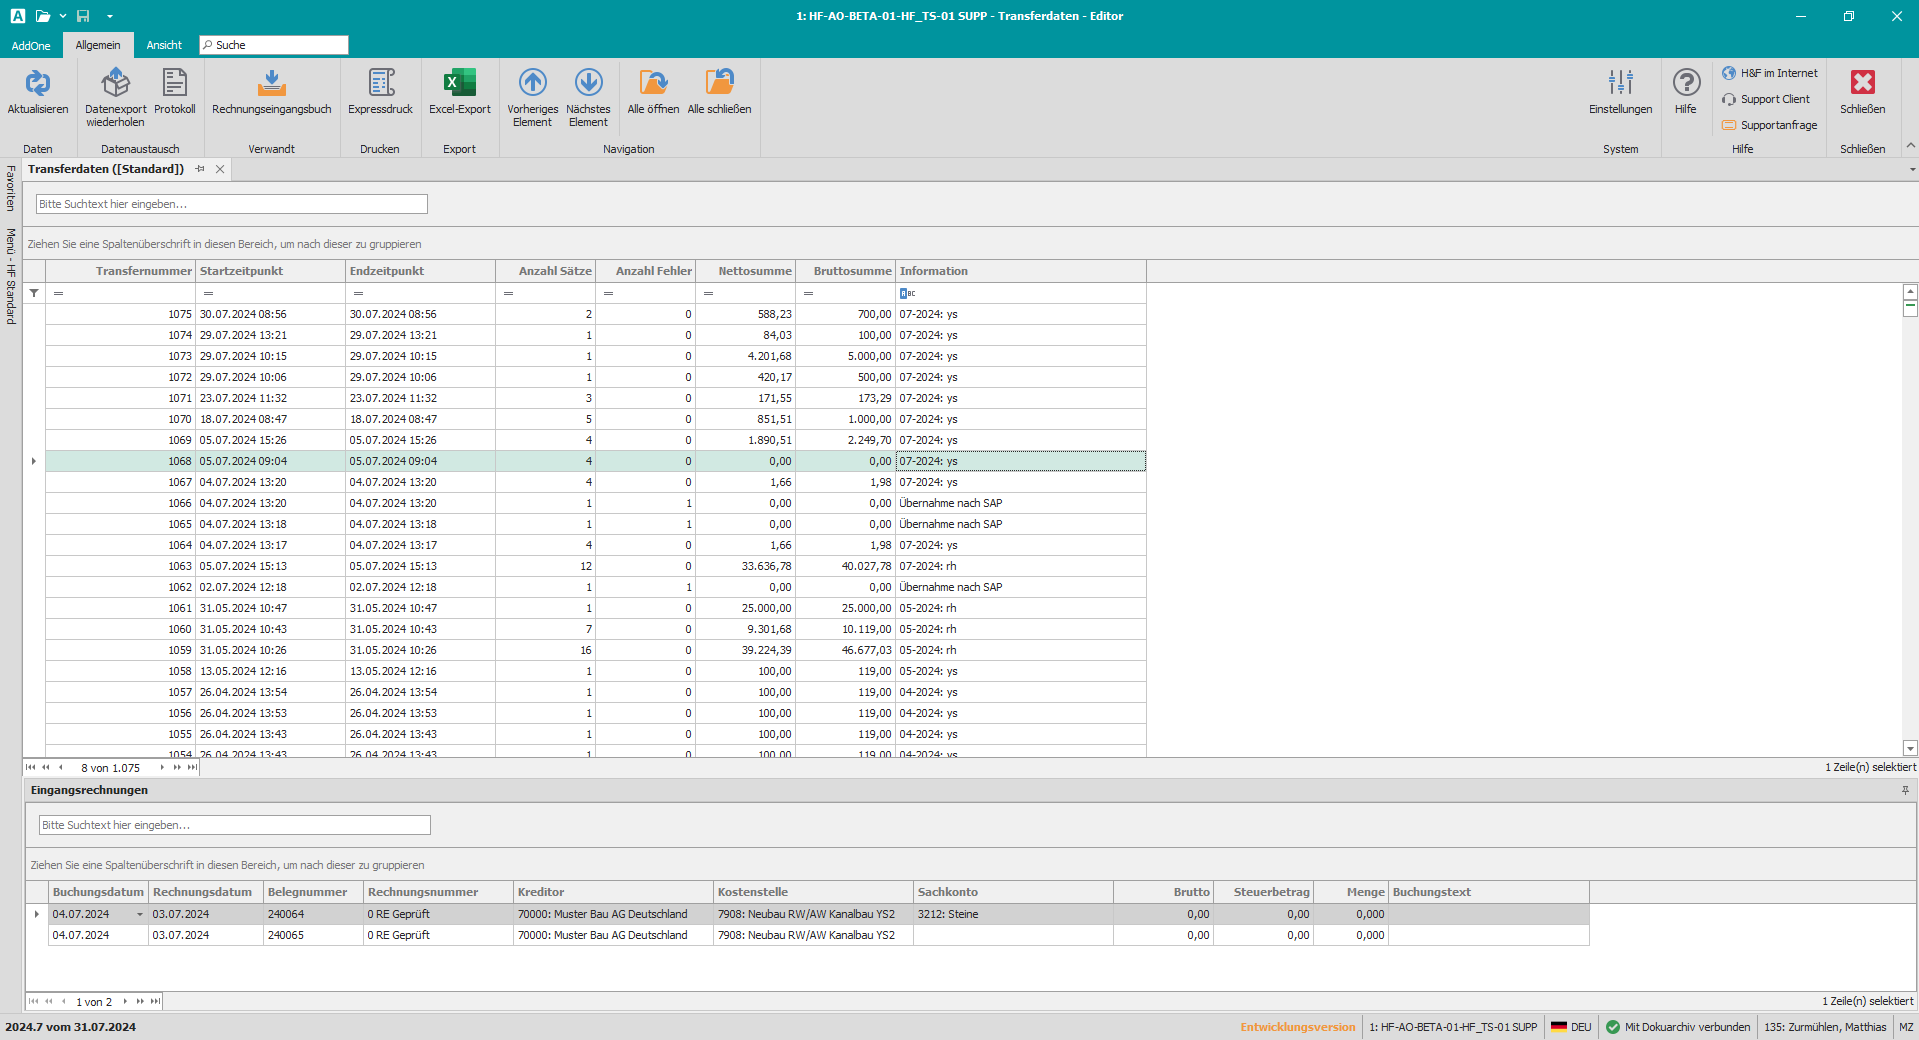The height and width of the screenshot is (1040, 1919).
Task: Open the Protokoll icon
Action: [175, 84]
